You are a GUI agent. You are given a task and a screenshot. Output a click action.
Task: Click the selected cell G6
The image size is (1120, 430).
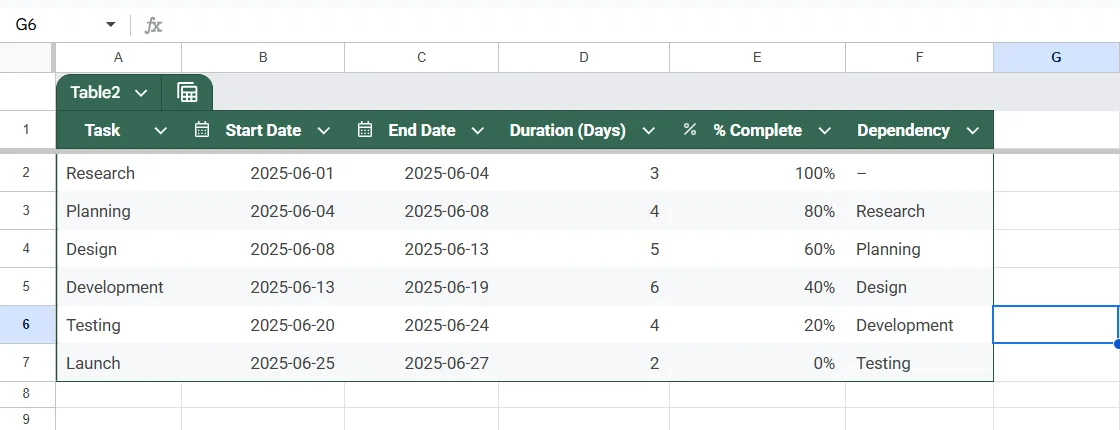point(1056,324)
